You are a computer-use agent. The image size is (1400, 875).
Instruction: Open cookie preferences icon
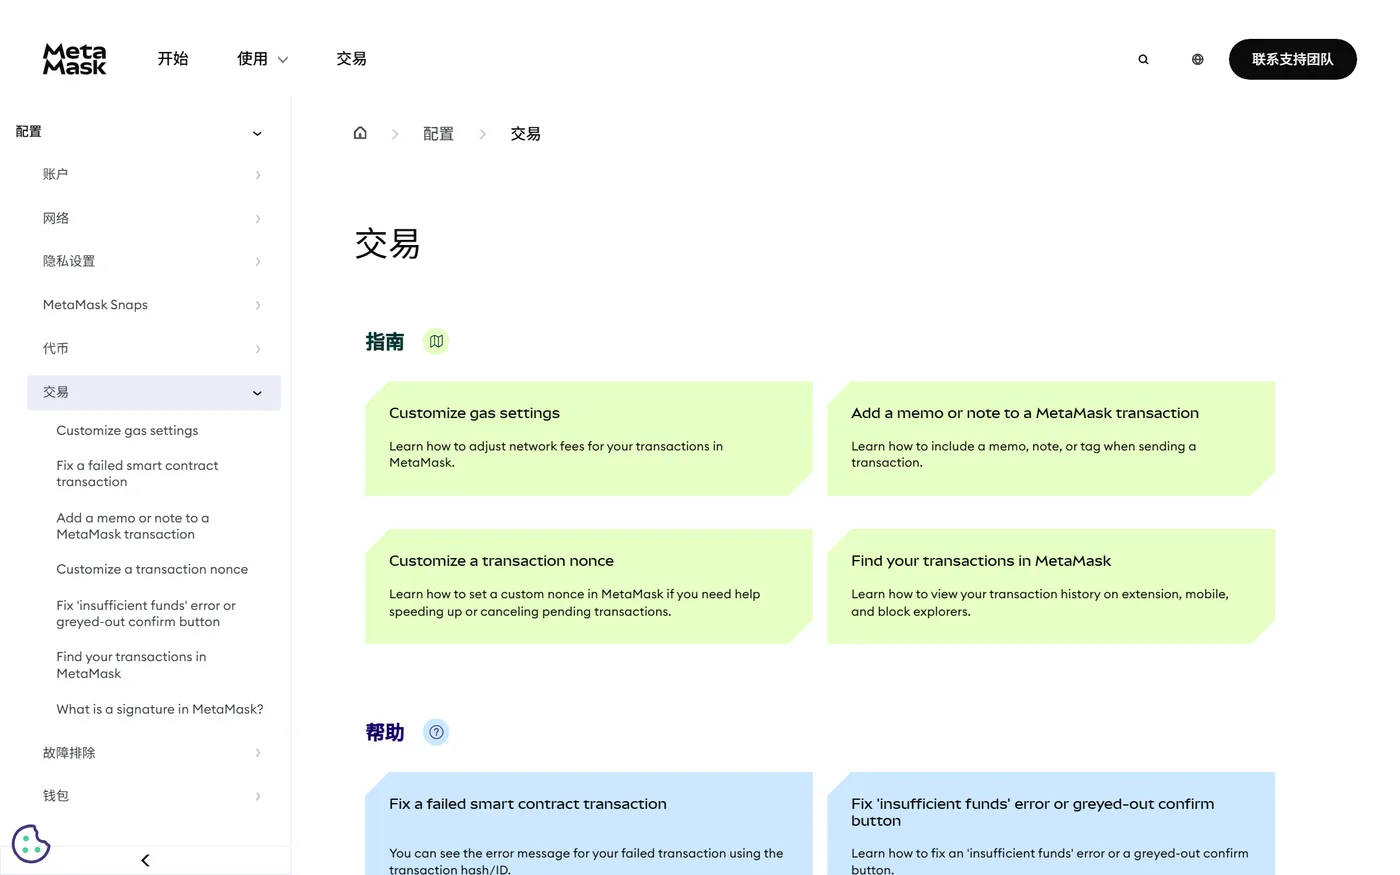coord(31,844)
